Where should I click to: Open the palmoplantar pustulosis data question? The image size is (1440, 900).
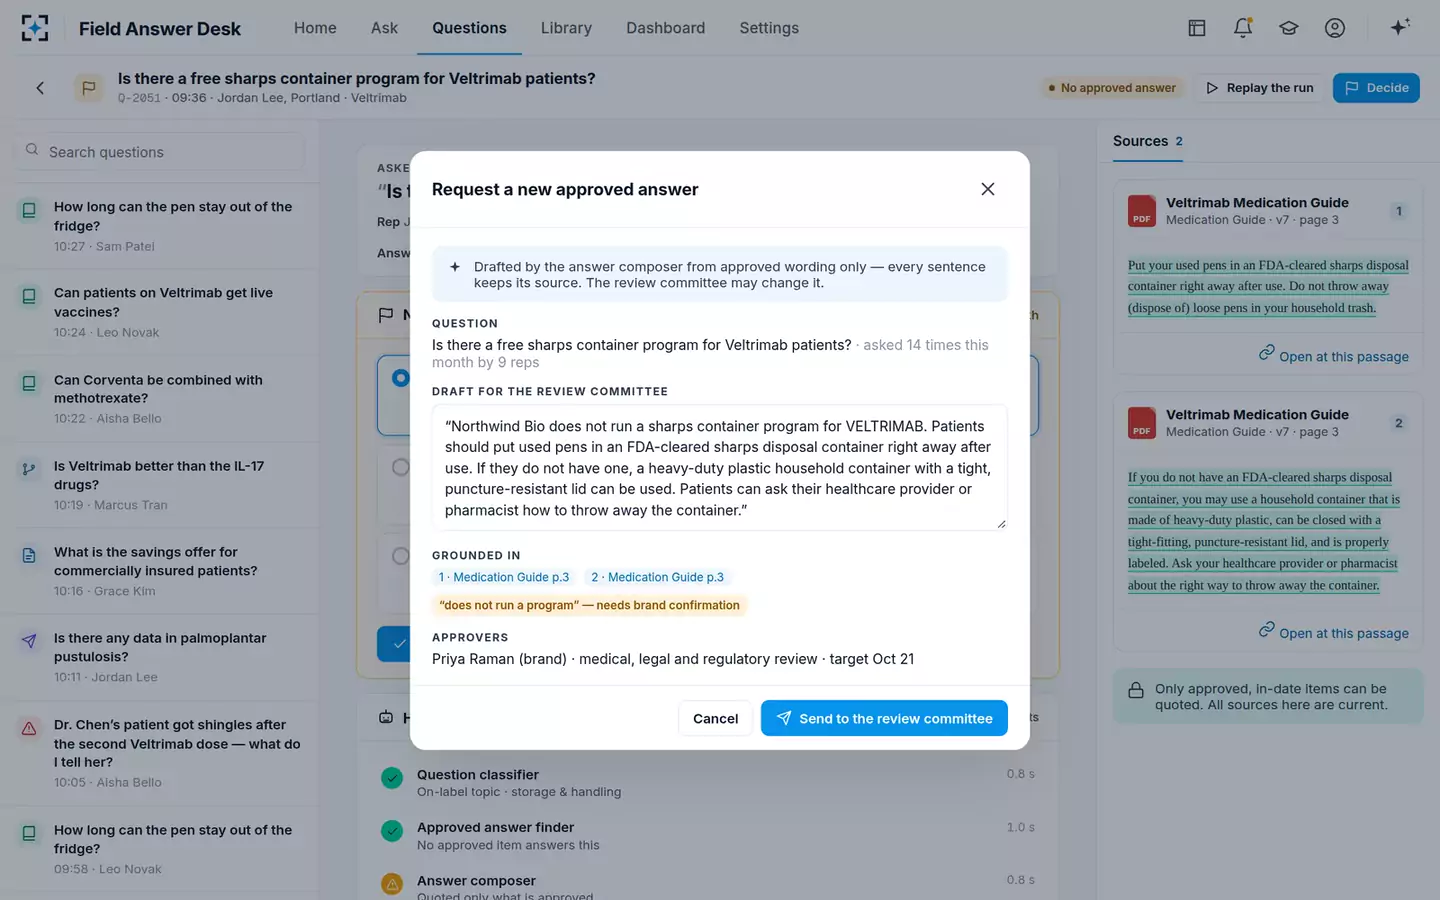(160, 657)
